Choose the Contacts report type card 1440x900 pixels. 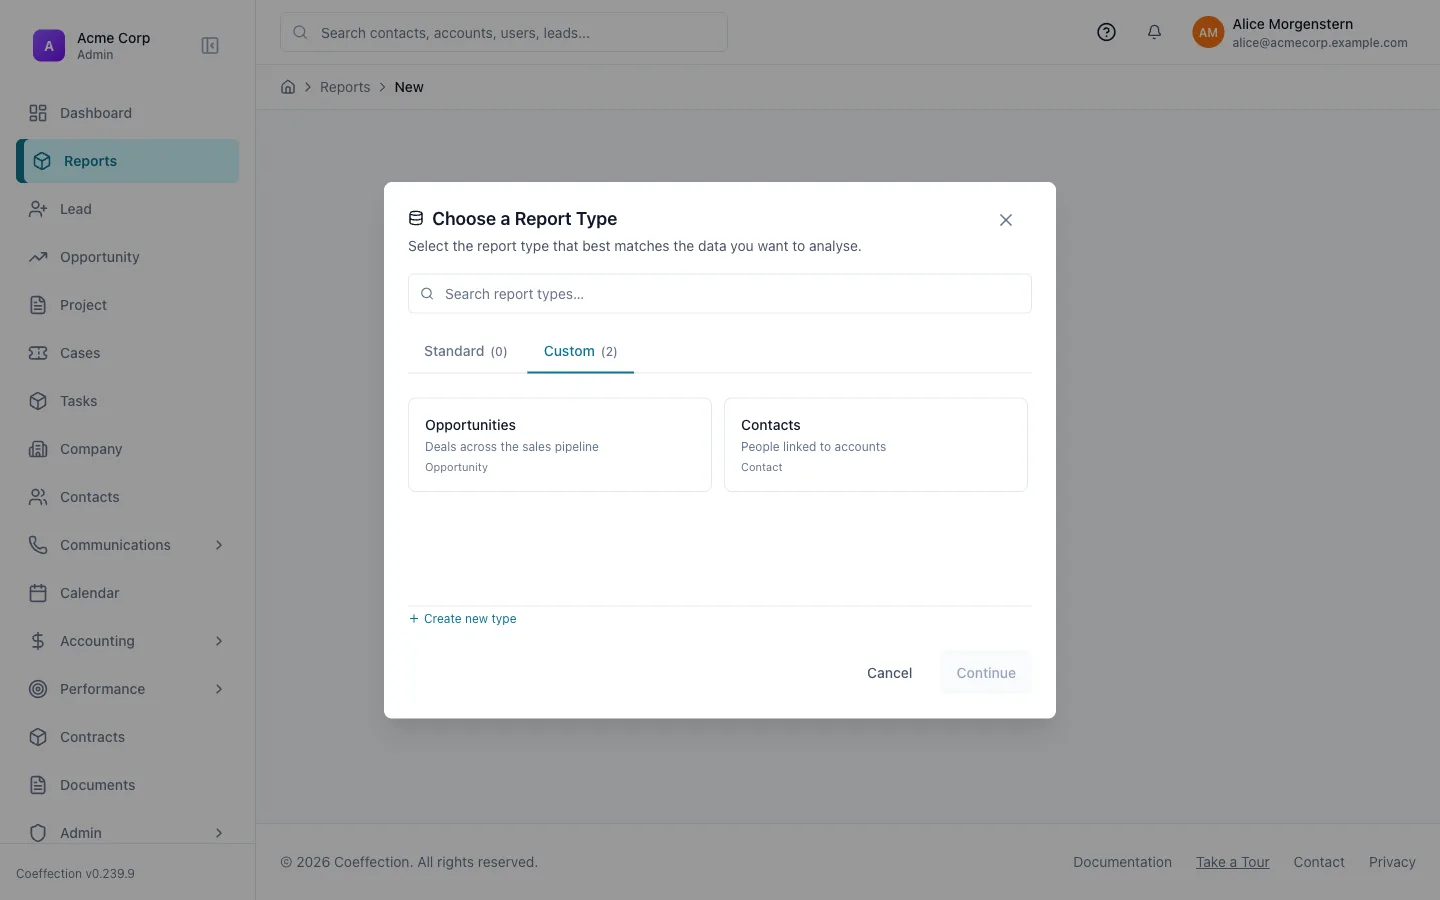[876, 445]
